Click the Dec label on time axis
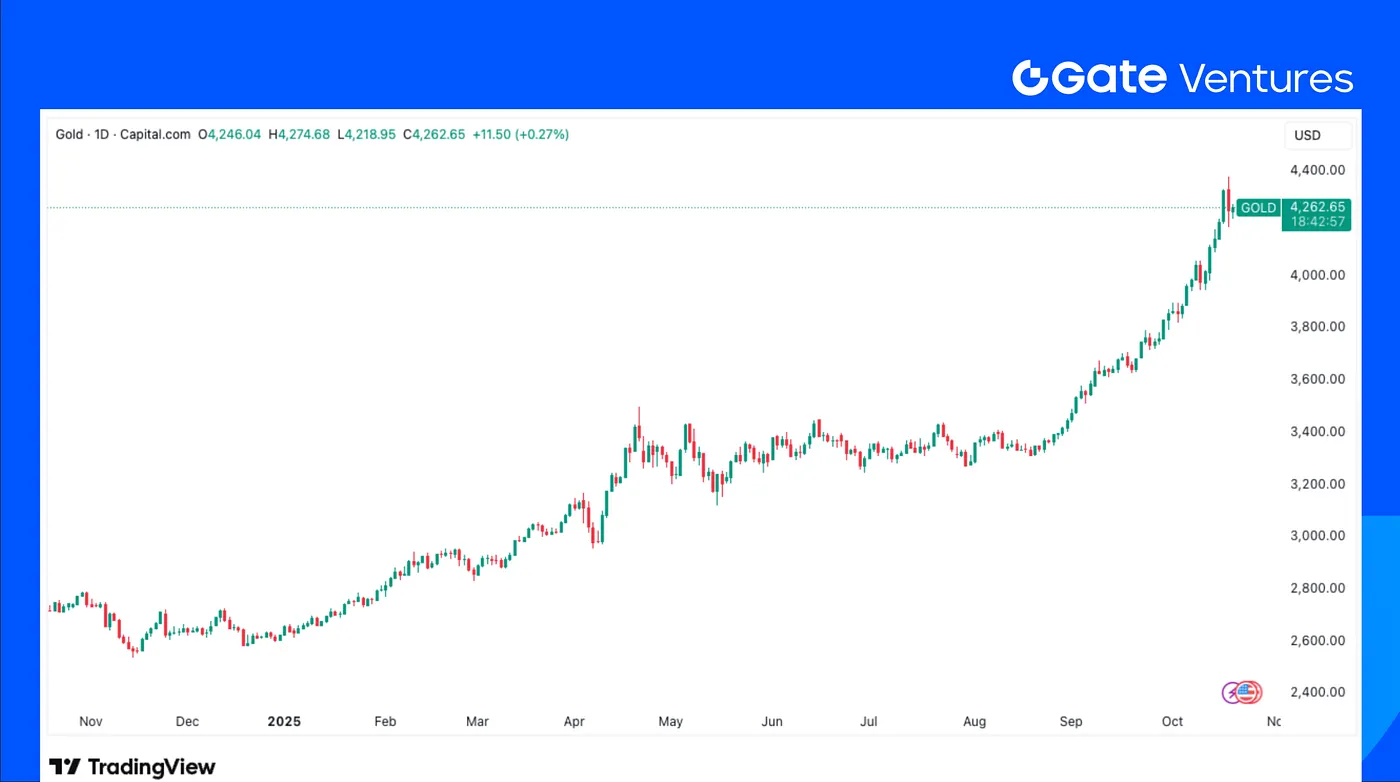Screen dimensions: 1400x782 coord(187,721)
